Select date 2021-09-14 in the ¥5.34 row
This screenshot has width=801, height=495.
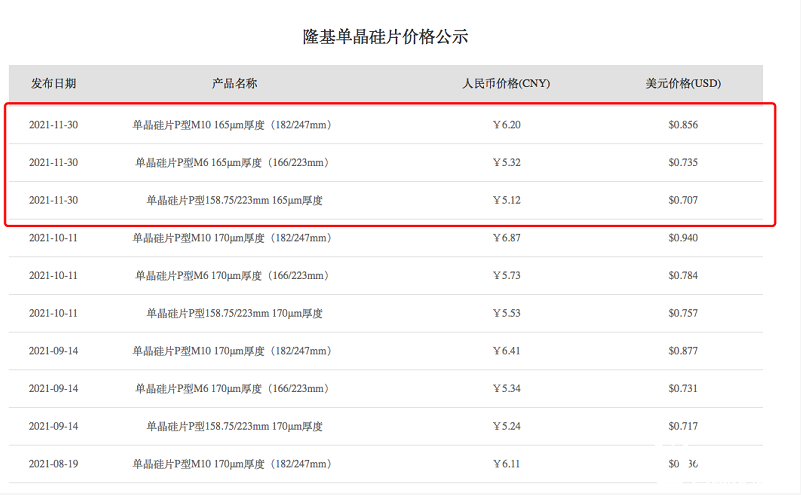coord(54,389)
